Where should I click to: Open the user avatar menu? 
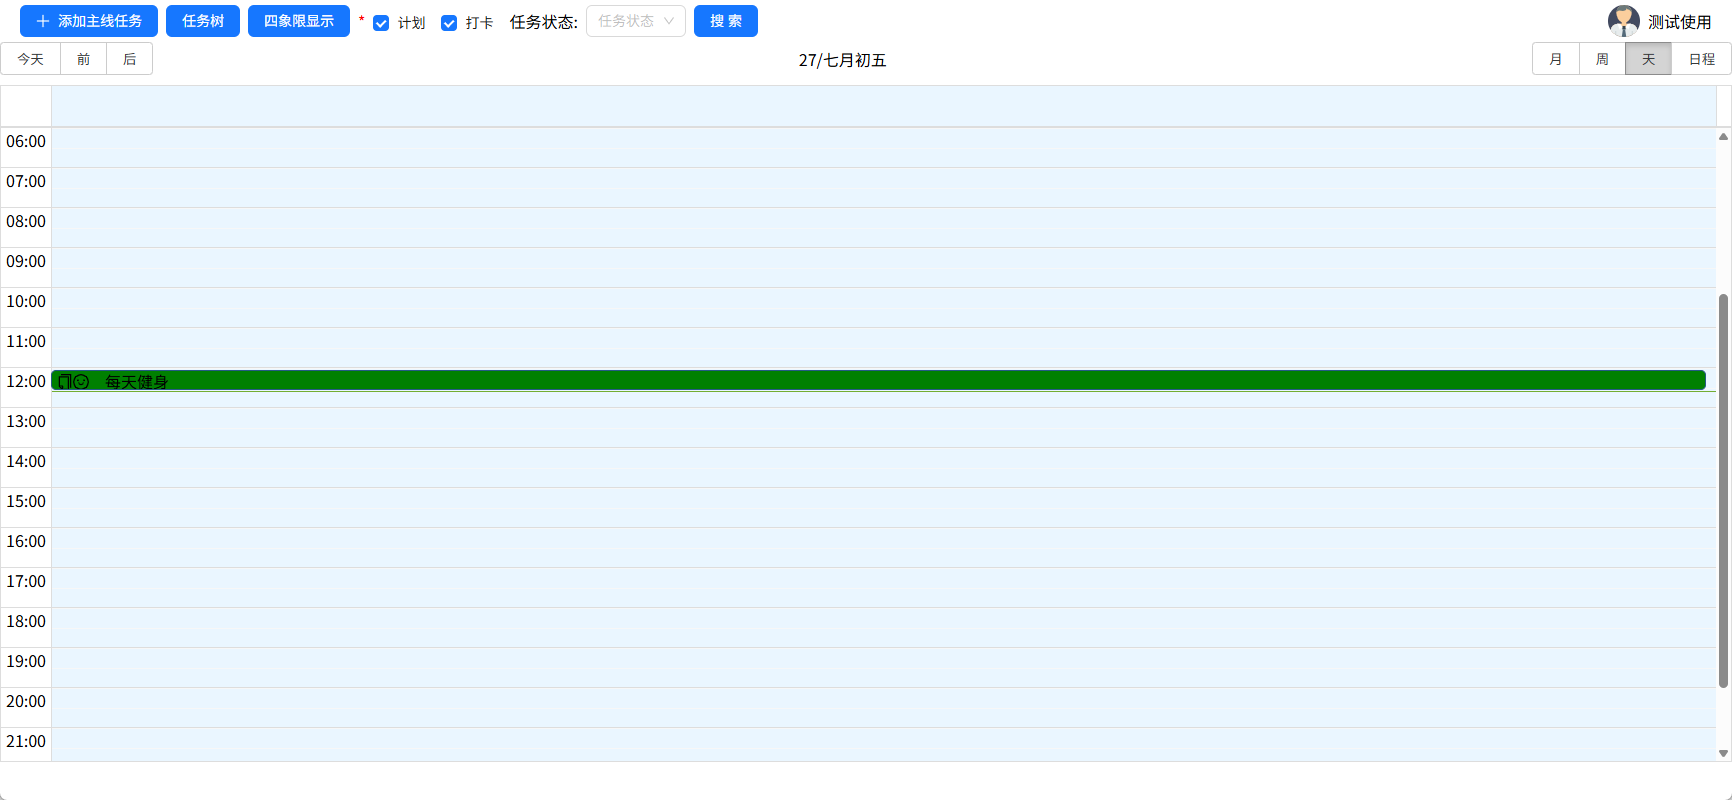1623,21
